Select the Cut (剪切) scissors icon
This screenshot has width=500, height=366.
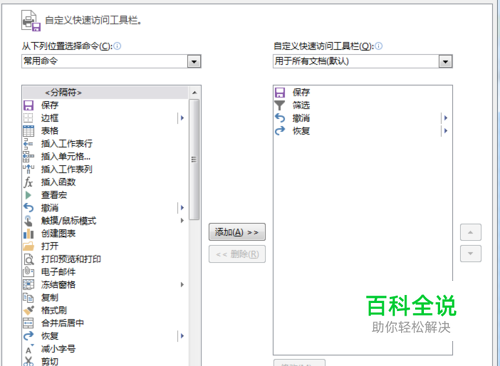coord(28,361)
